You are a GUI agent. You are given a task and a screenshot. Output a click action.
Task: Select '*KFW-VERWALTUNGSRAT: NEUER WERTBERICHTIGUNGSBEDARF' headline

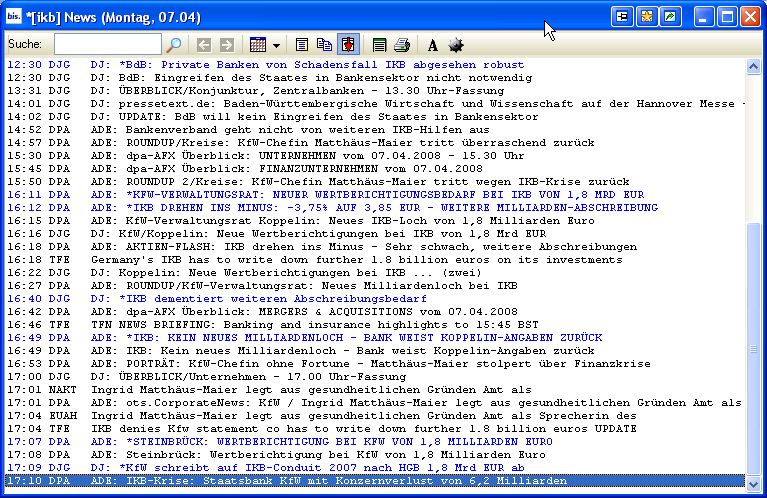tap(375, 195)
